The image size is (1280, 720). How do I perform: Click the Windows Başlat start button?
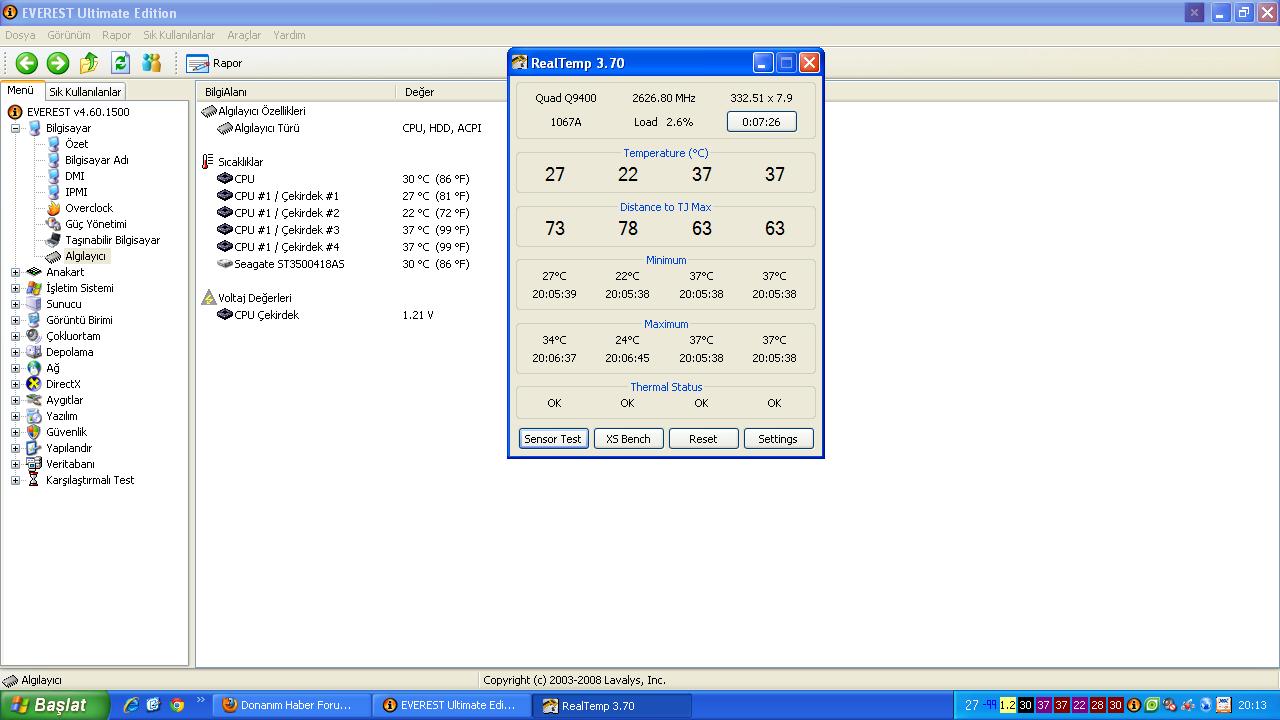point(48,705)
